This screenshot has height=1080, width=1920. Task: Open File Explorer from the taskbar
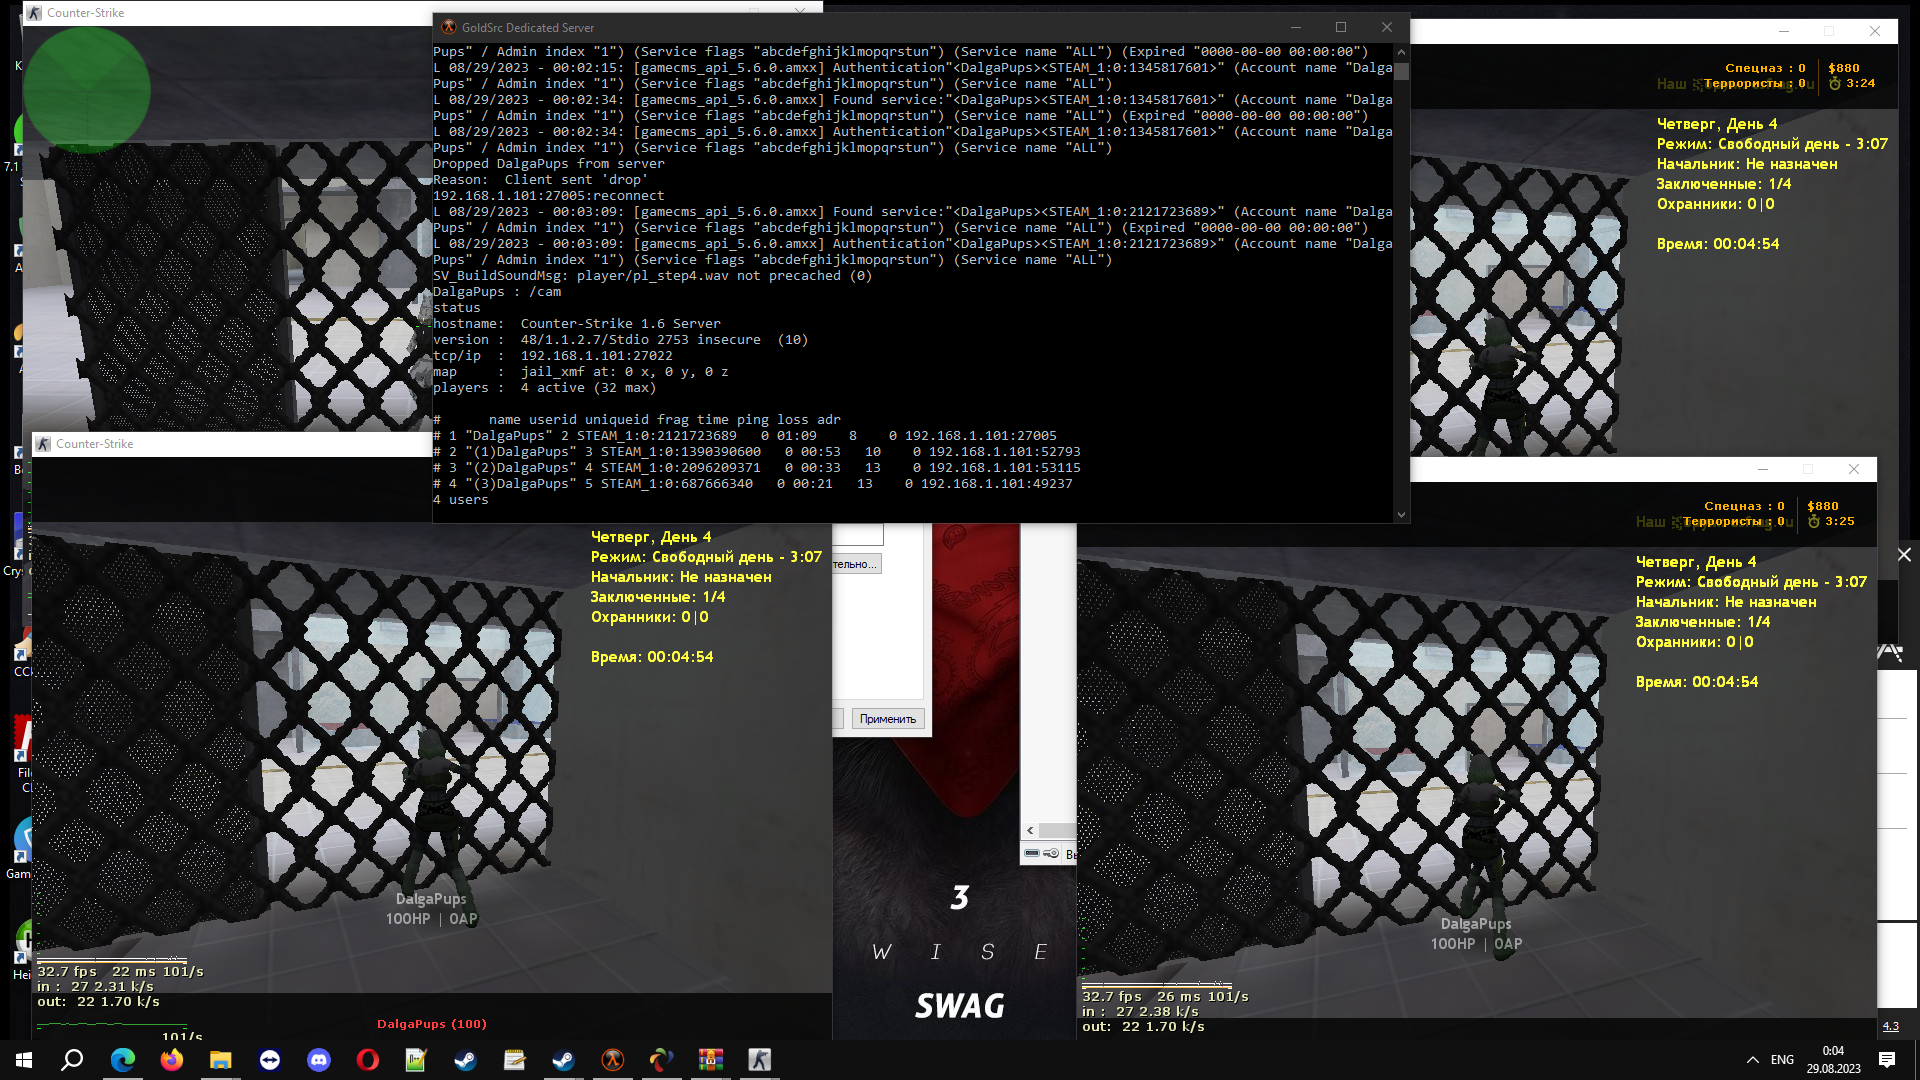pos(221,1060)
